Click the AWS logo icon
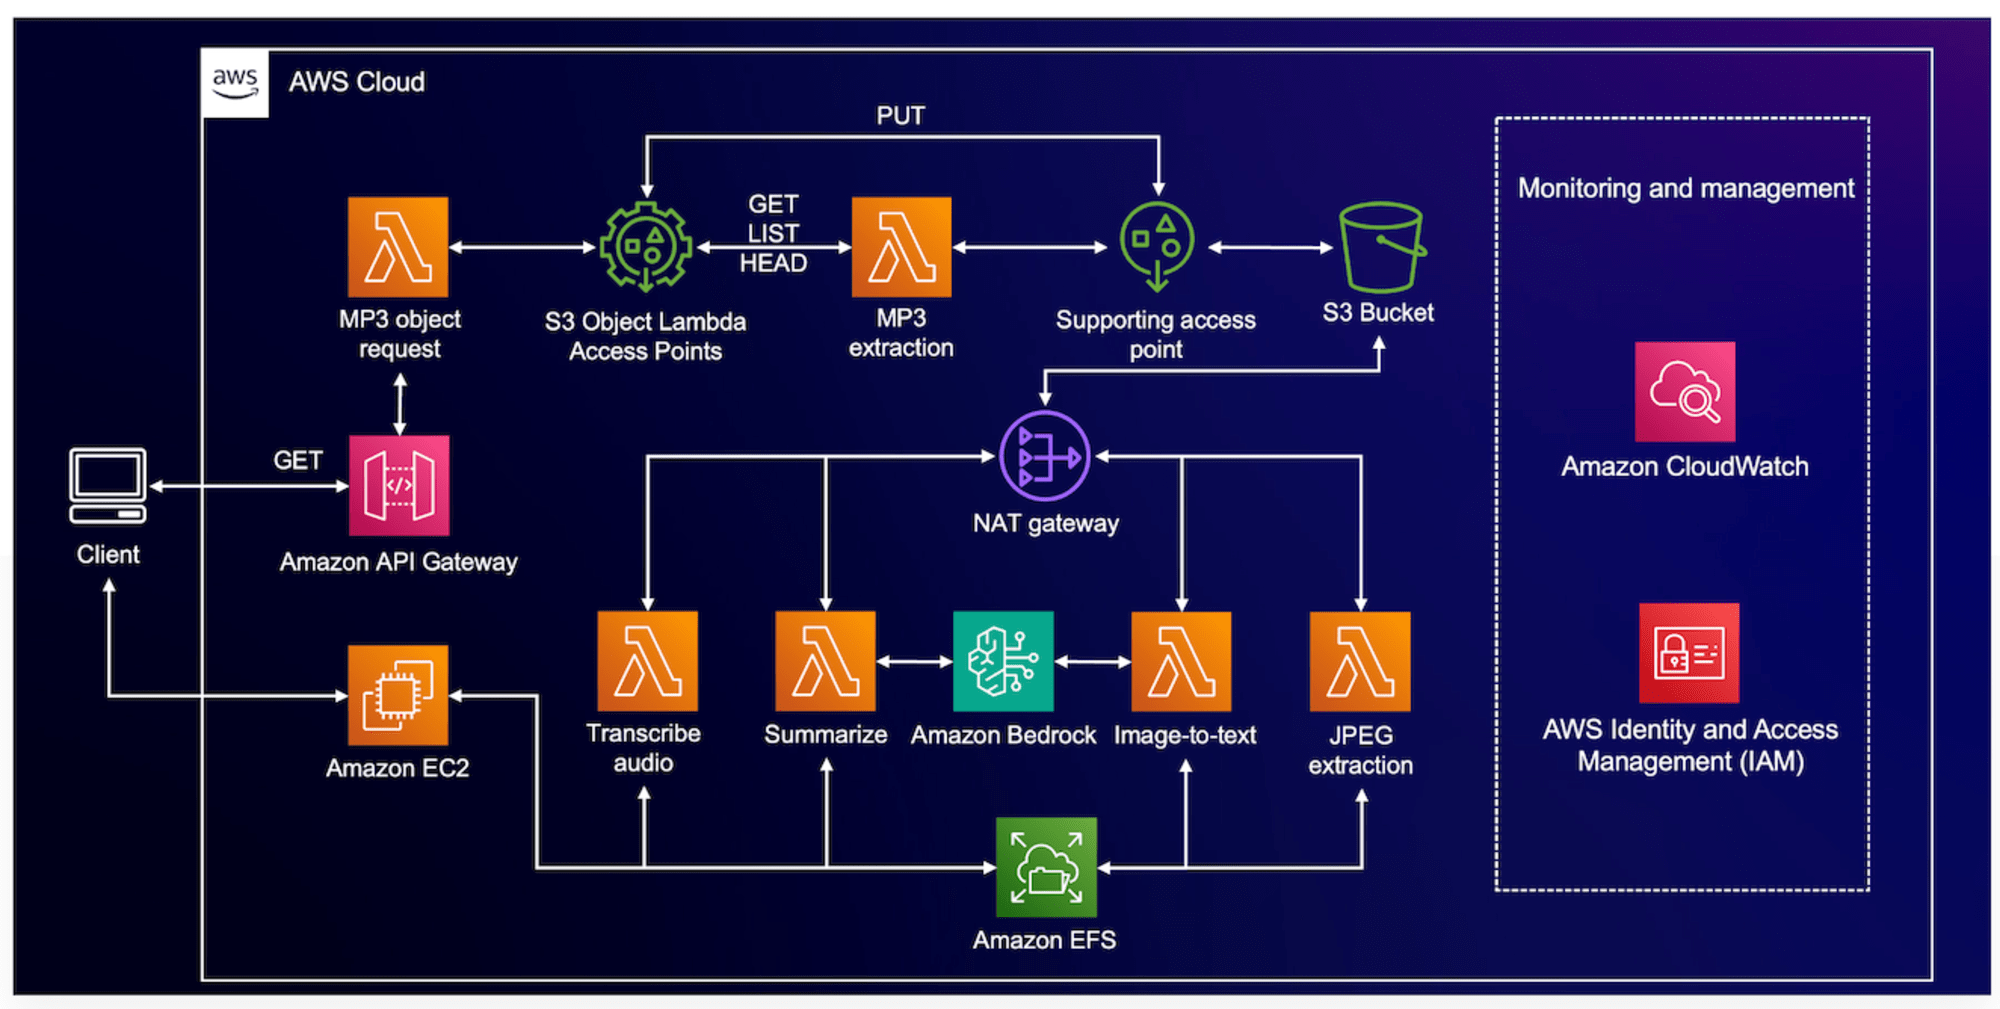Viewport: 2000px width, 1009px height. 235,82
